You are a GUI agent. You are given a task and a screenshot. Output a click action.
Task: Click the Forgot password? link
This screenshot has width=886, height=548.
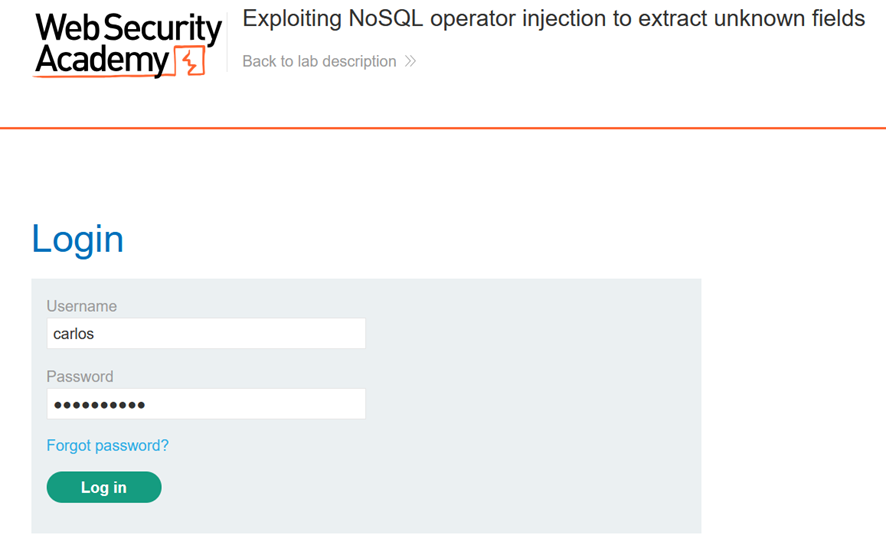click(107, 446)
